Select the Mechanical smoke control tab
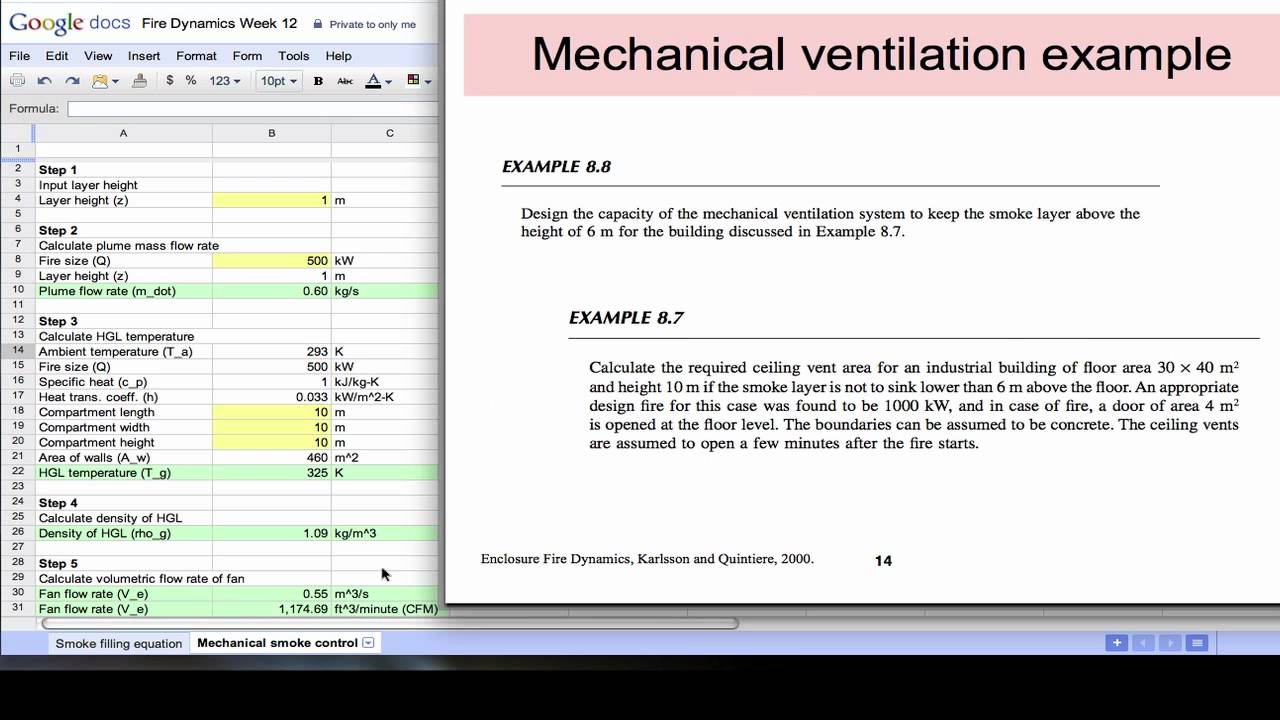 [x=277, y=643]
